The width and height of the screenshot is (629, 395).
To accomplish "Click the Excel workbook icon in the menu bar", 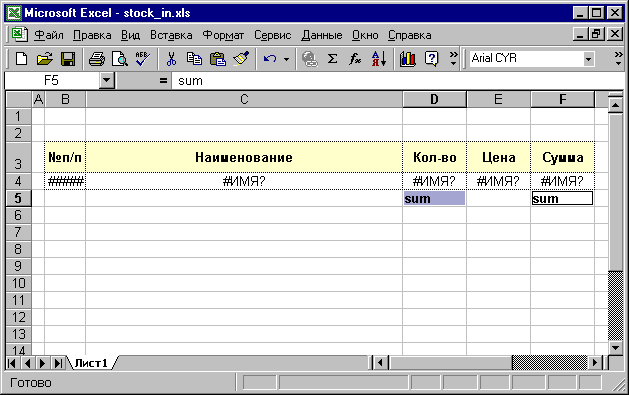I will pyautogui.click(x=19, y=34).
